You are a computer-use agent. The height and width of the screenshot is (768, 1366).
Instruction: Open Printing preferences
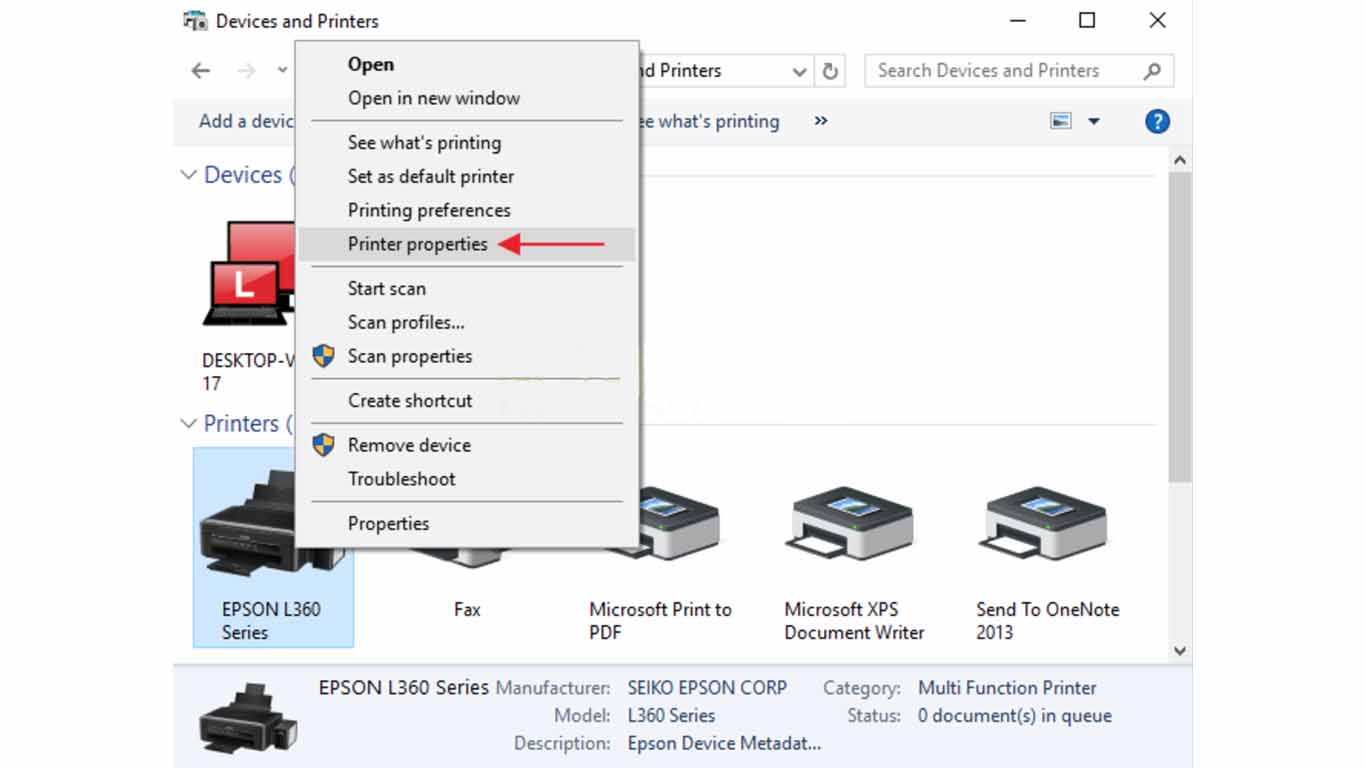coord(466,210)
